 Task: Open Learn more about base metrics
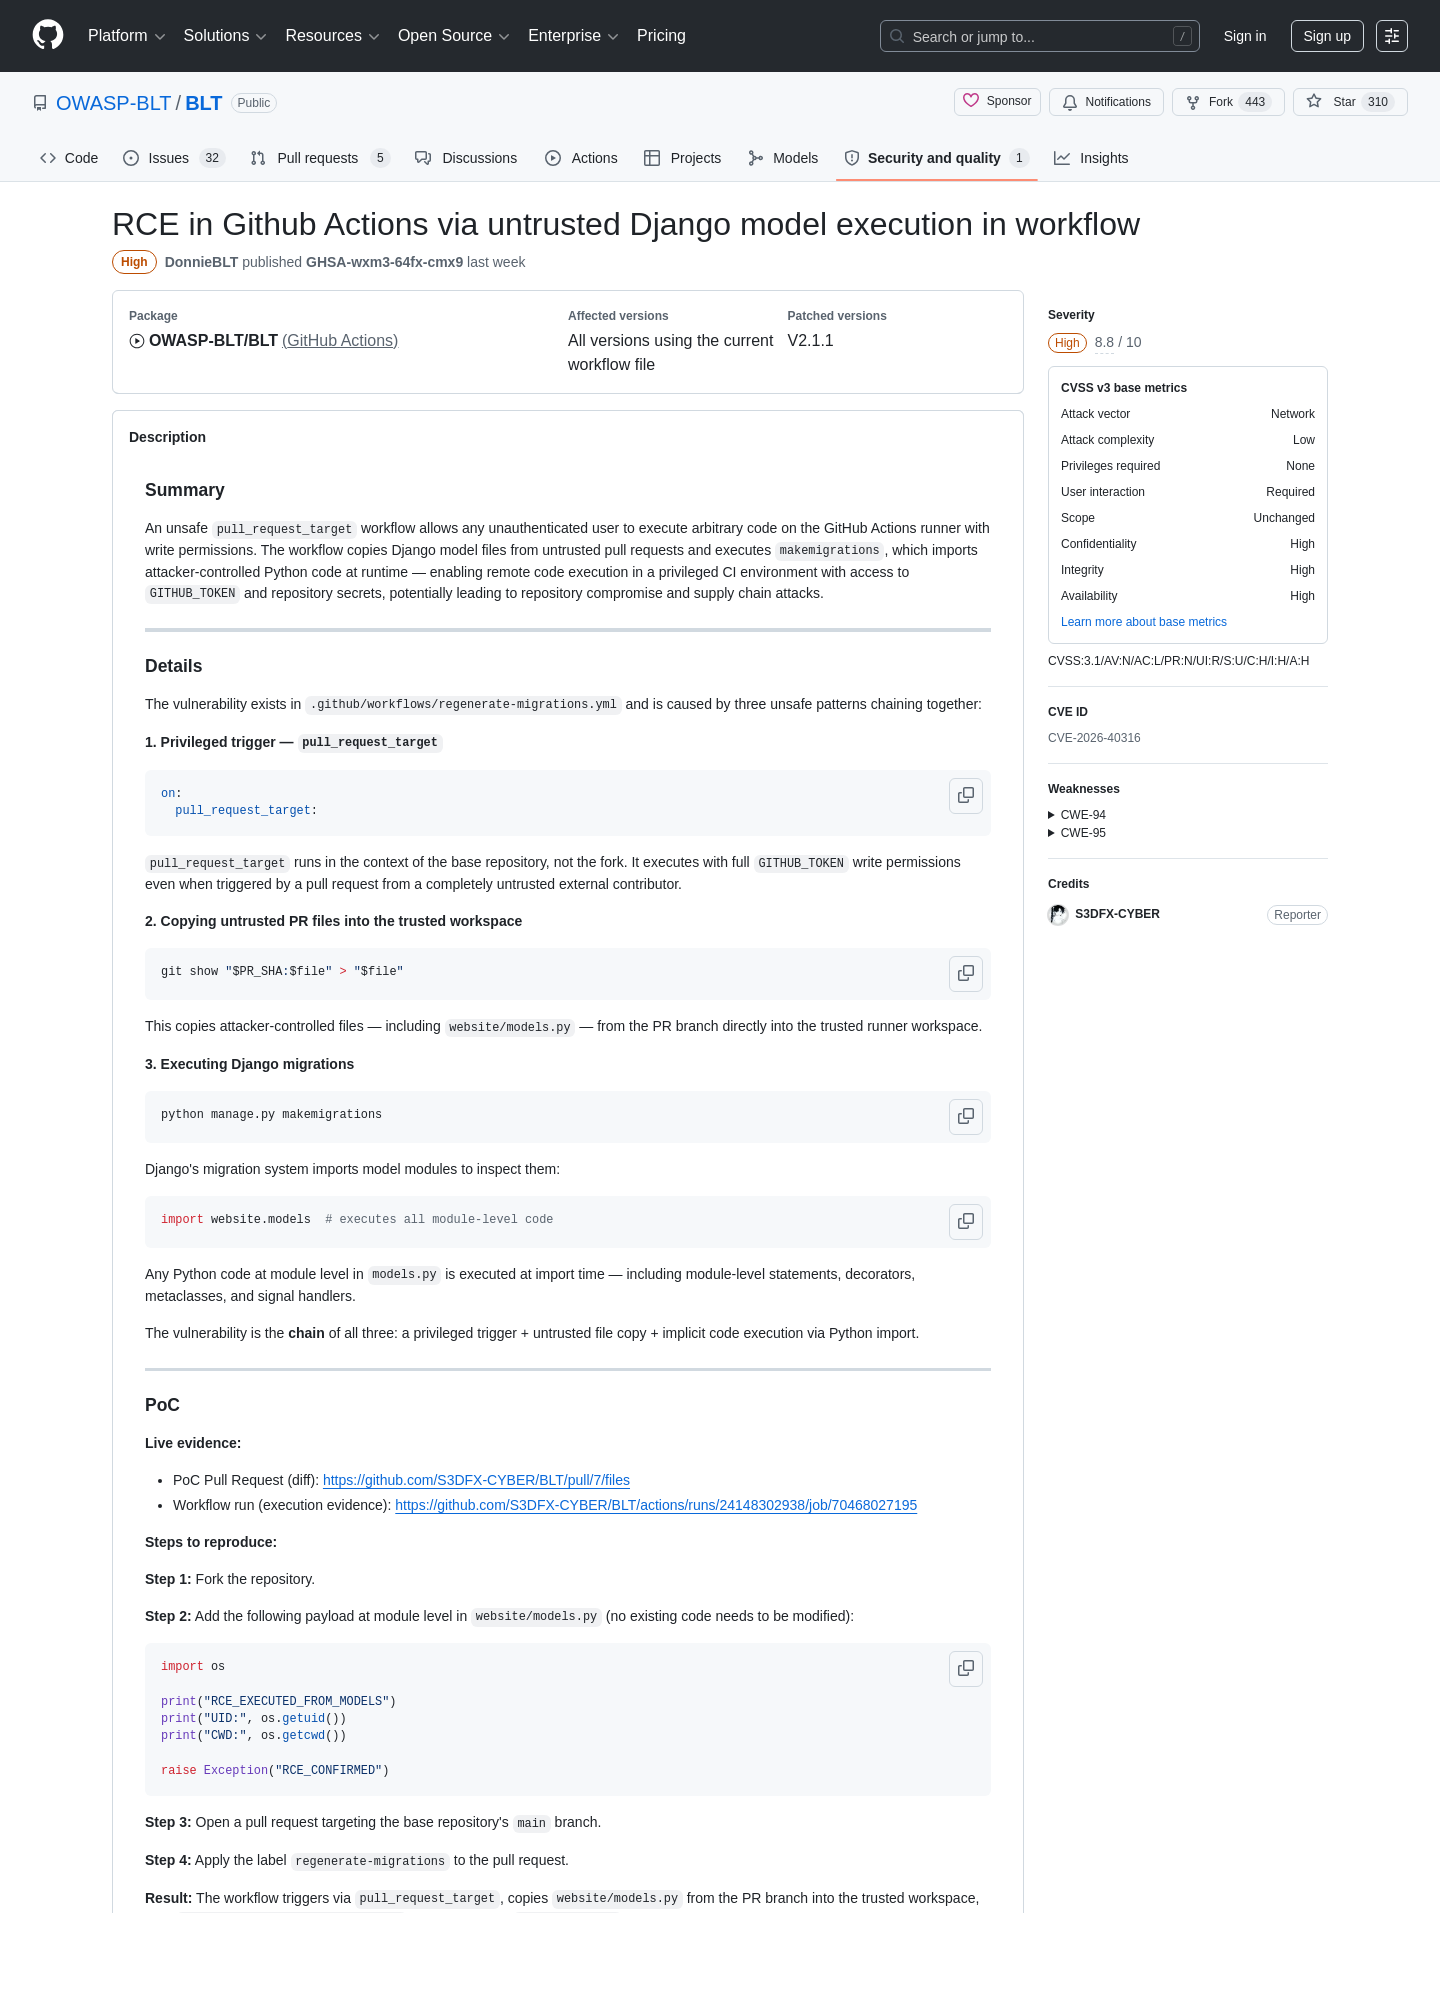tap(1143, 622)
